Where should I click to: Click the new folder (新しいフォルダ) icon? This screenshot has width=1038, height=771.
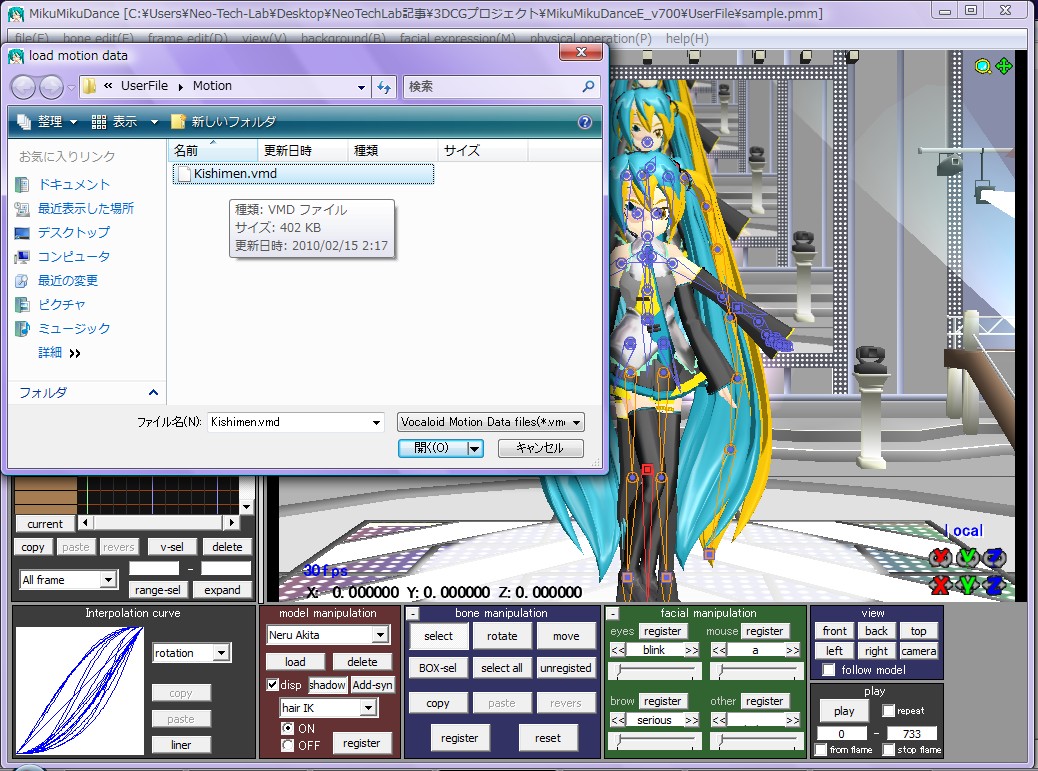(x=177, y=122)
